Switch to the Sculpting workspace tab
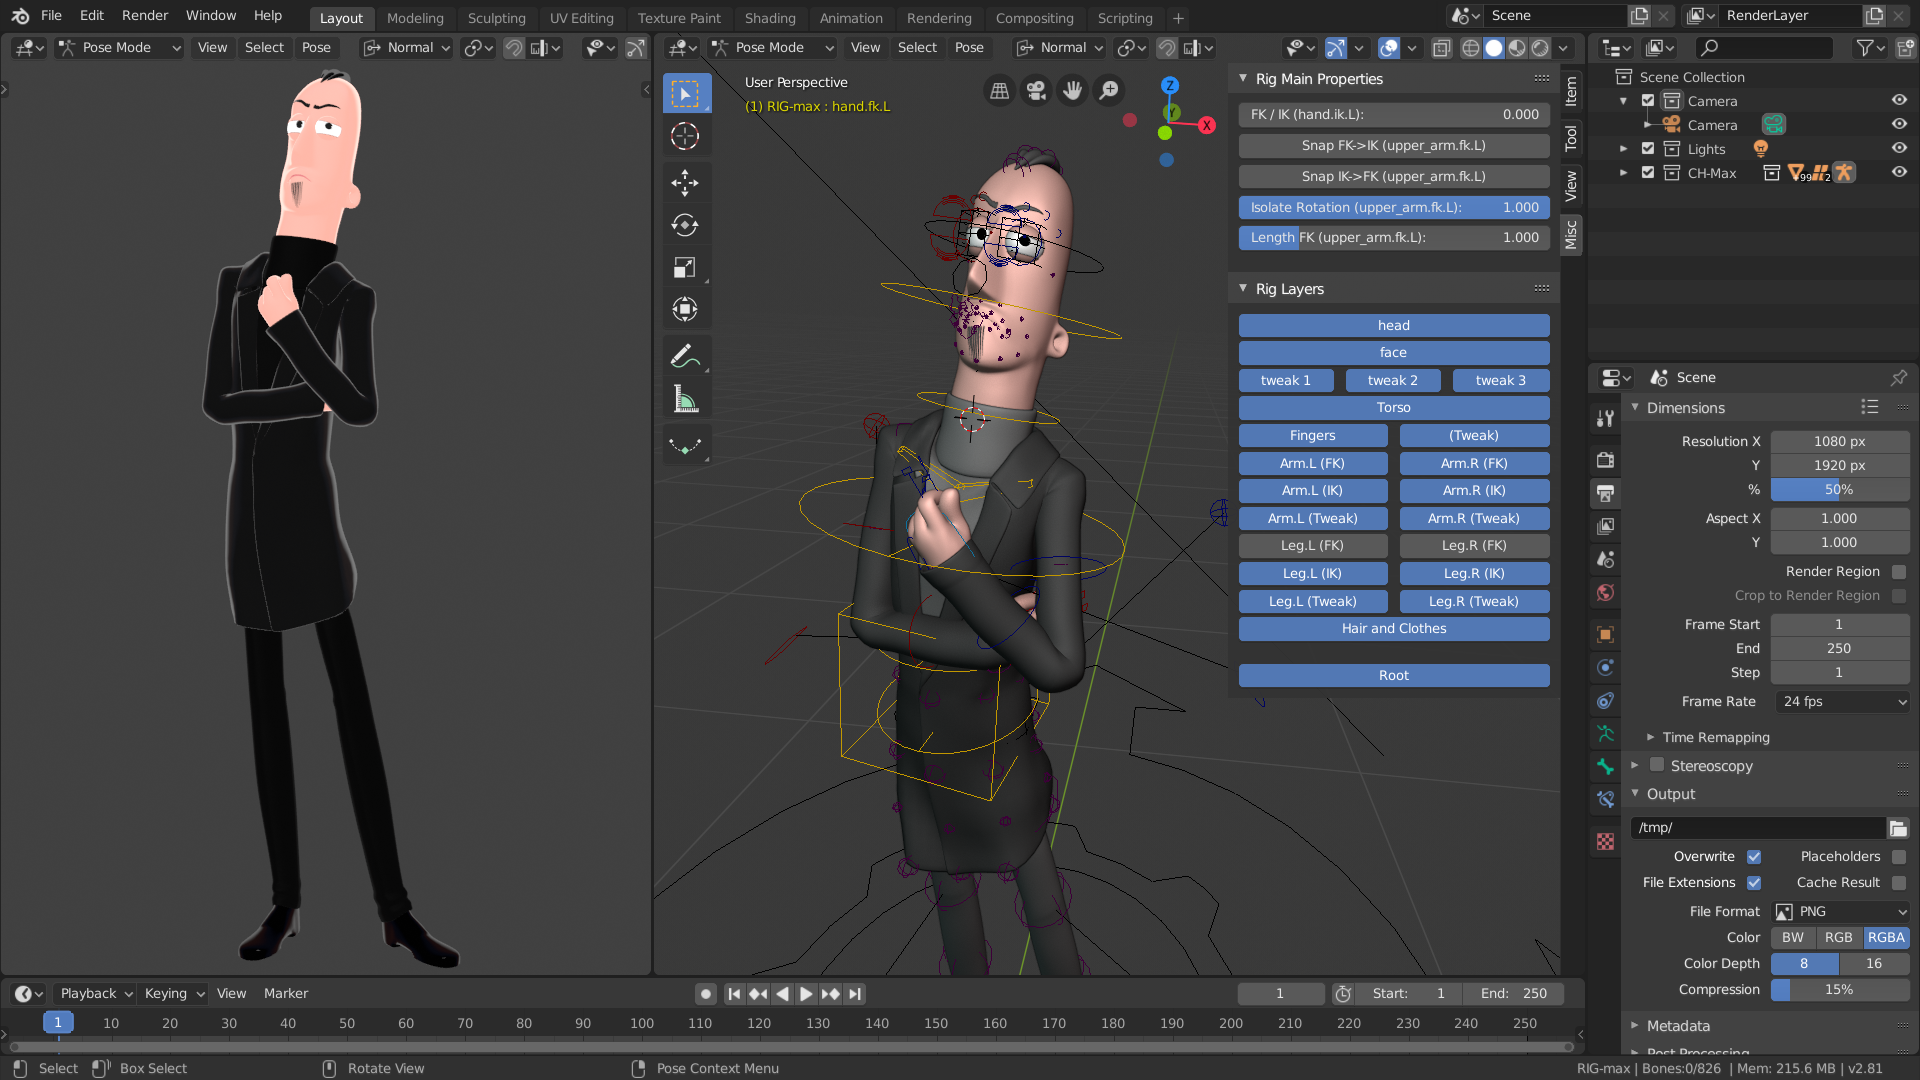Viewport: 1920px width, 1080px height. click(496, 18)
